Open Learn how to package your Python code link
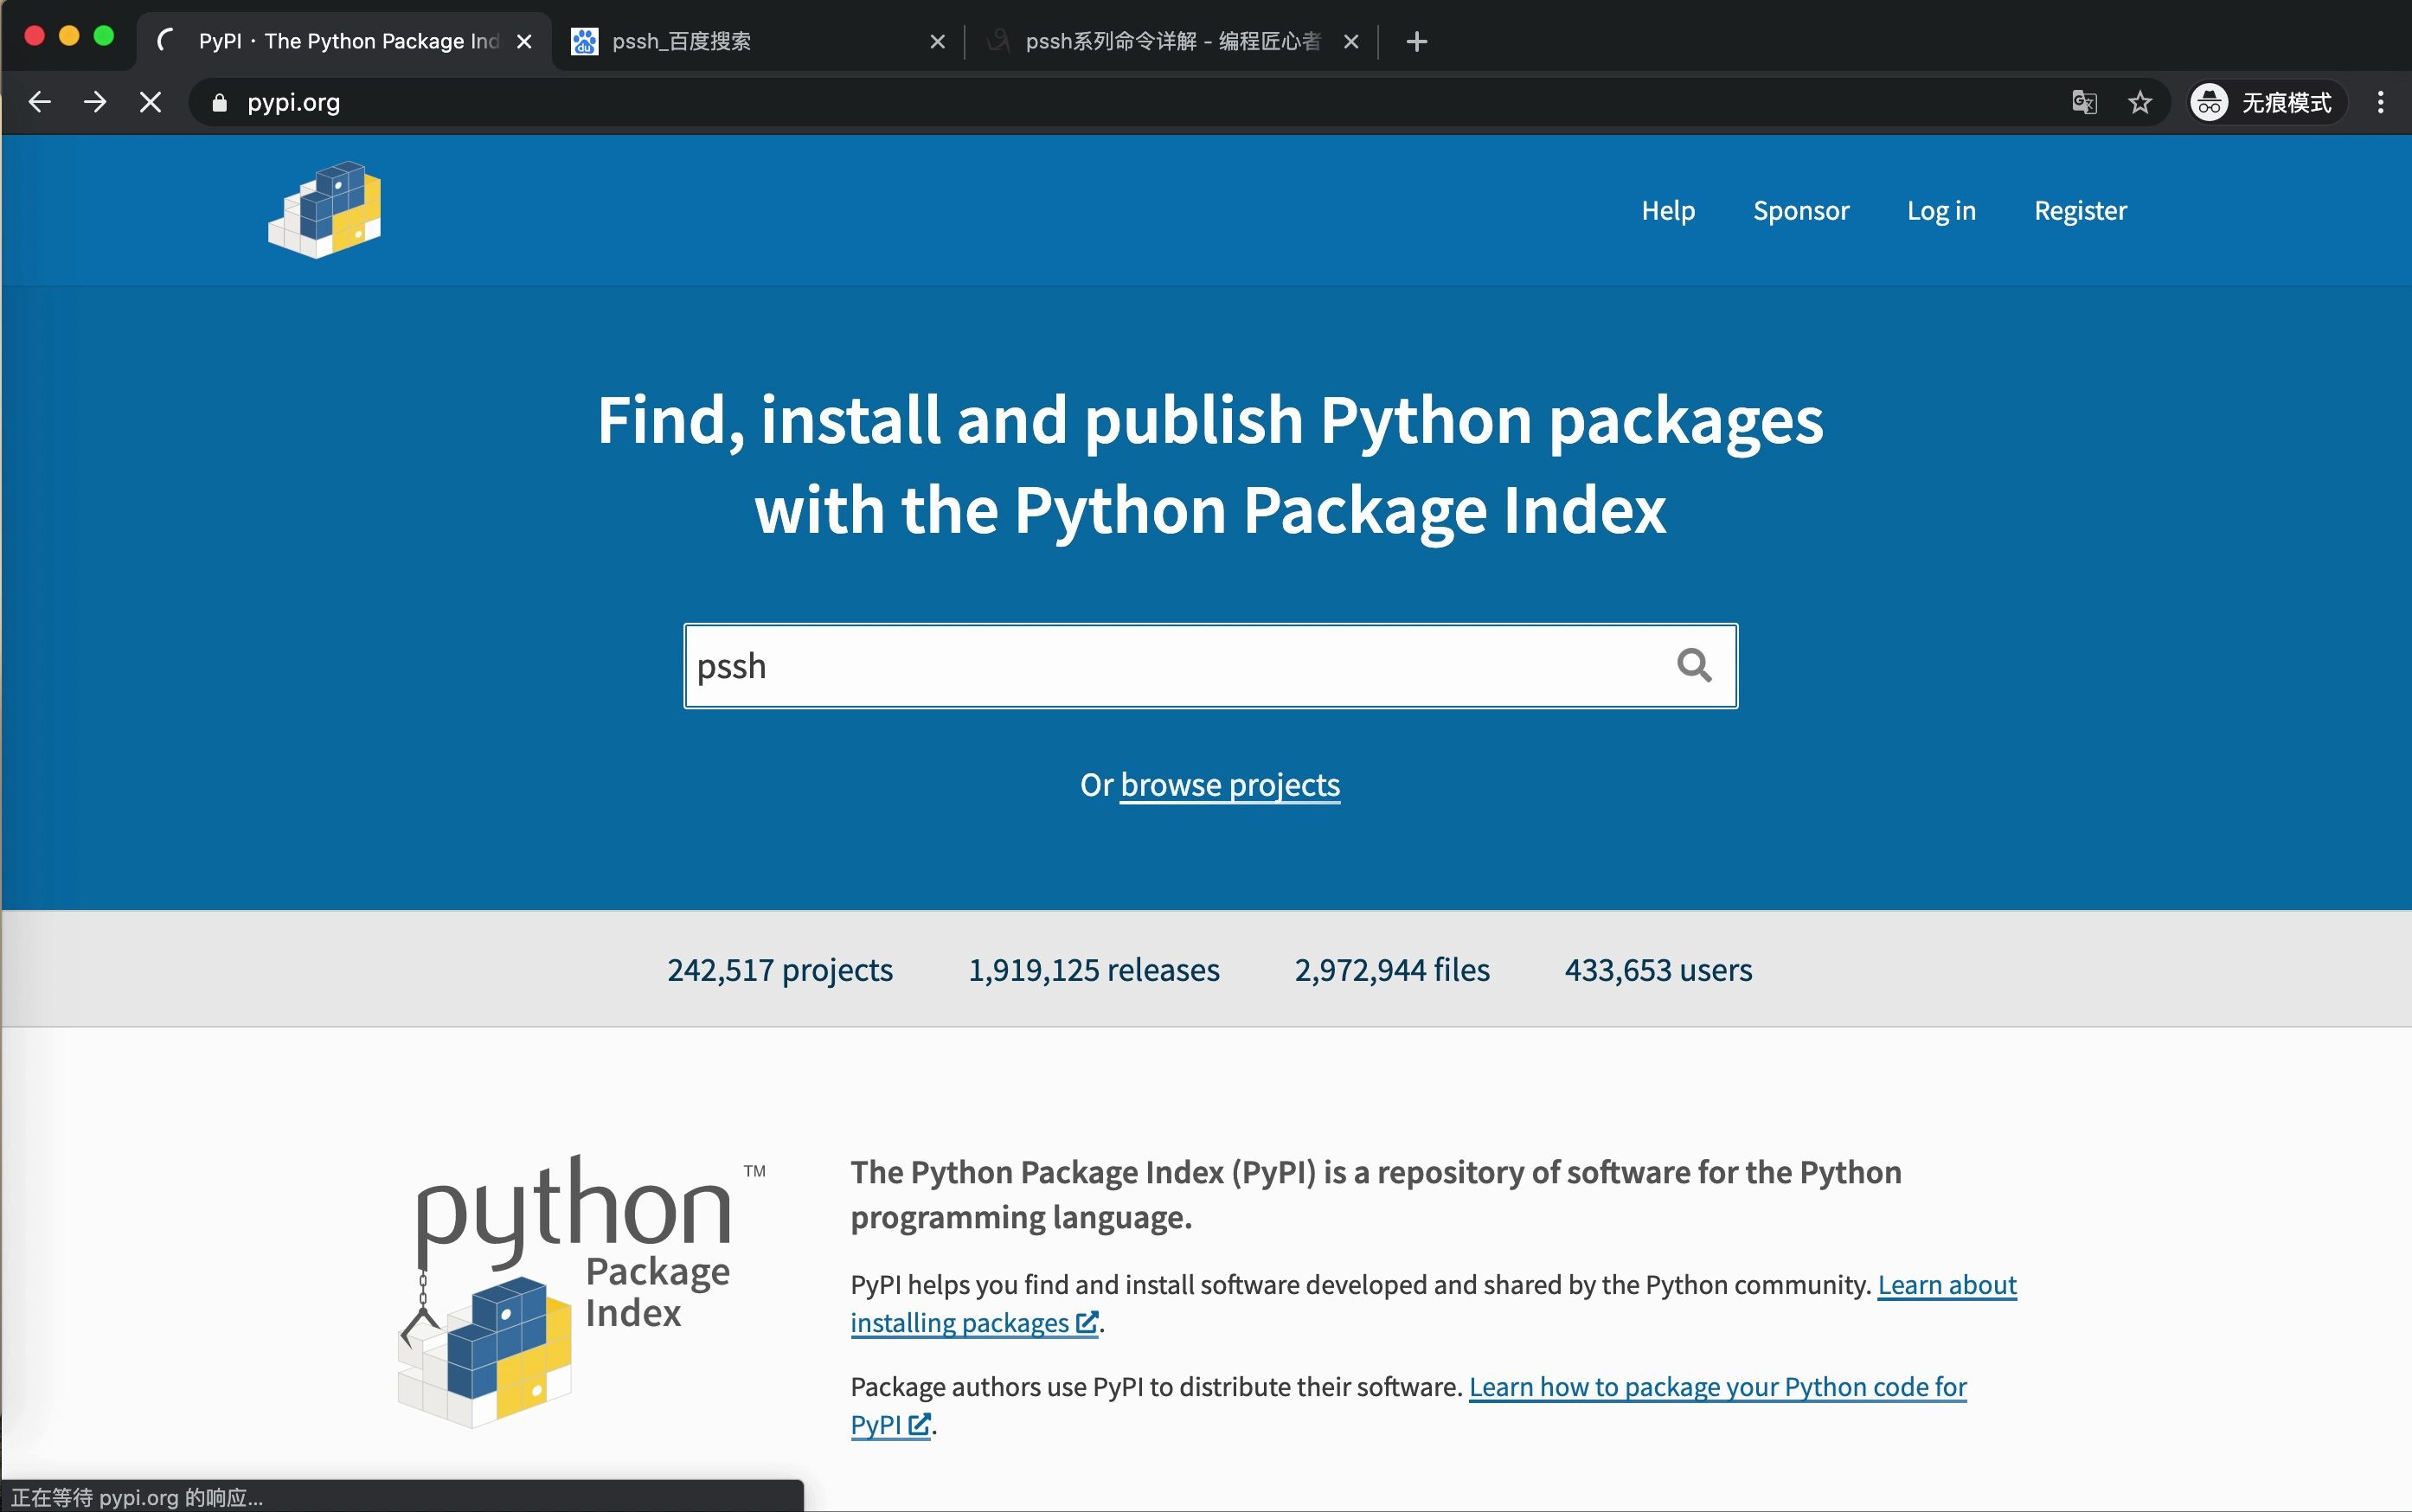Image resolution: width=2412 pixels, height=1512 pixels. pos(1408,1405)
